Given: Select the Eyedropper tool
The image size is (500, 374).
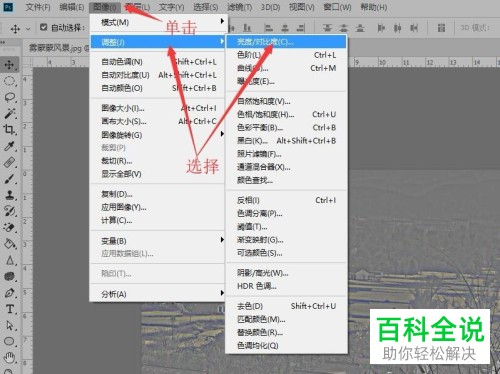Looking at the screenshot, I should [10, 146].
